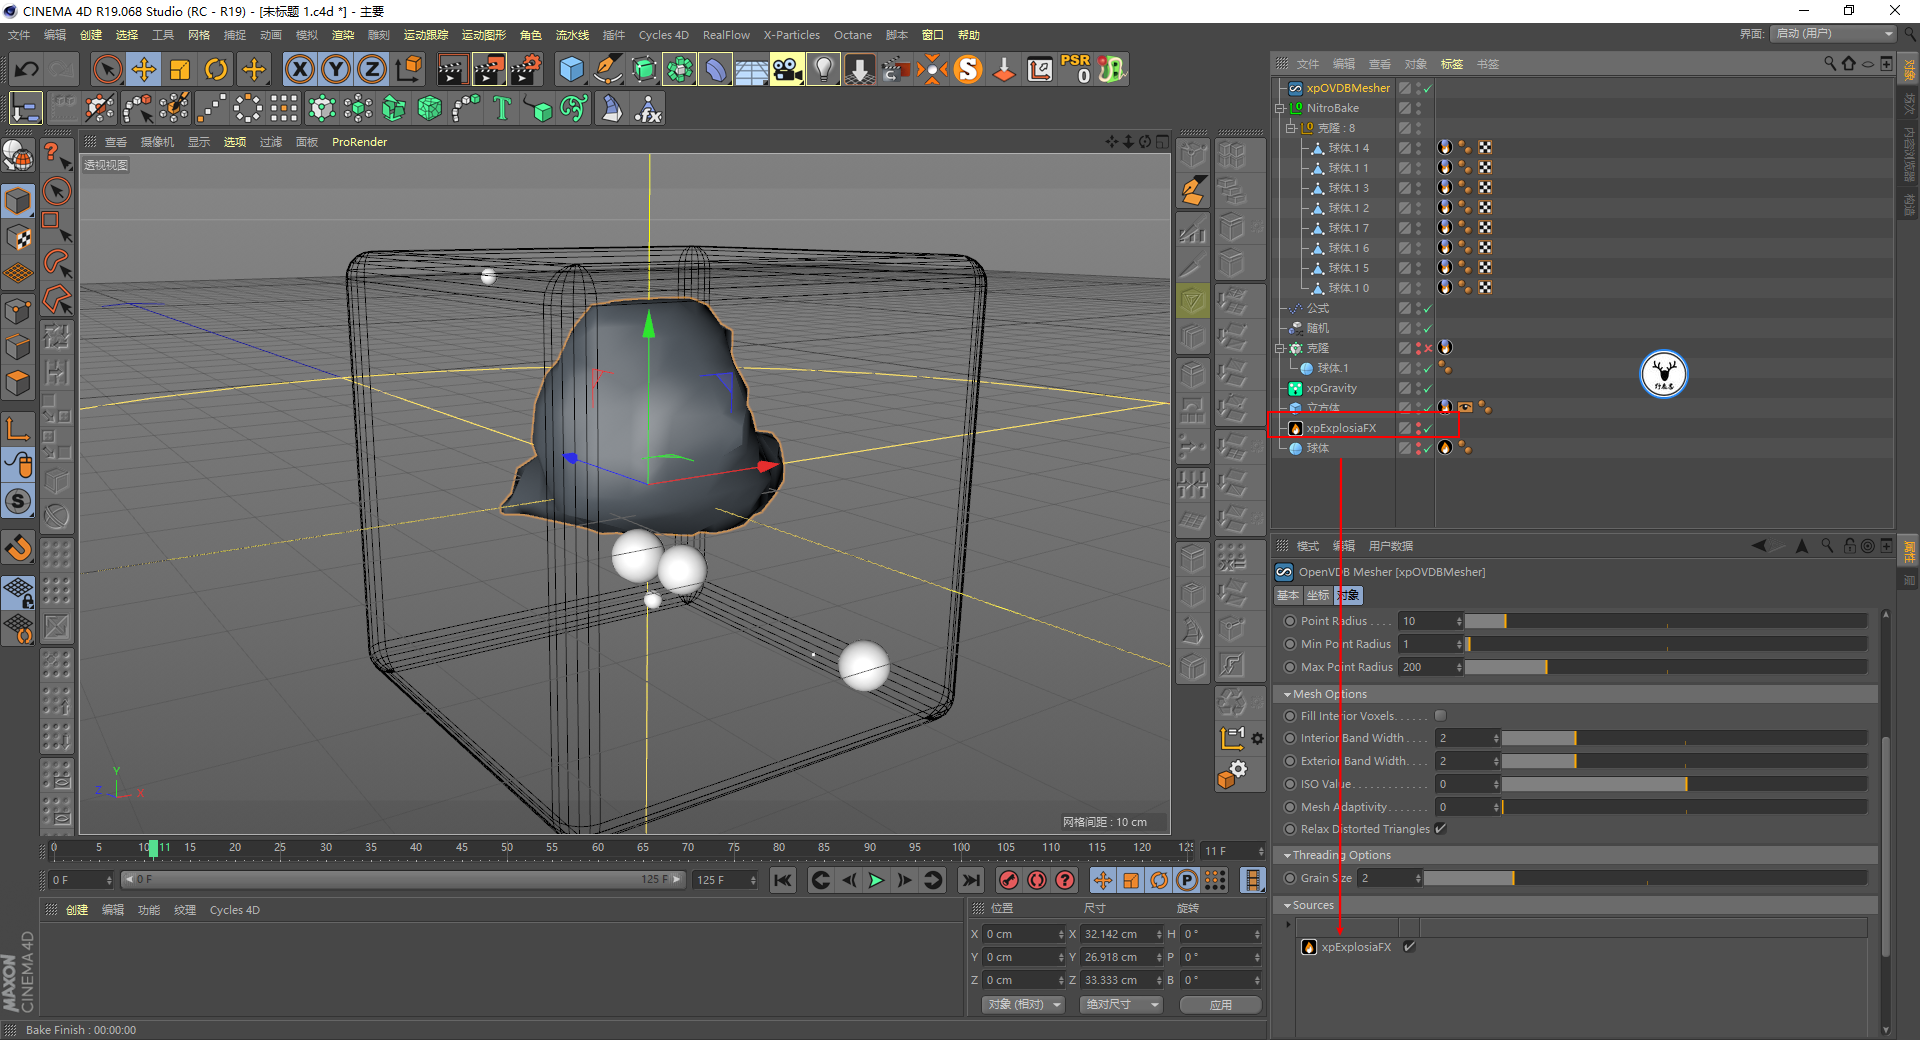Viewport: 1920px width, 1040px height.
Task: Toggle Fill Interior Voxels checkbox
Action: click(x=1441, y=716)
